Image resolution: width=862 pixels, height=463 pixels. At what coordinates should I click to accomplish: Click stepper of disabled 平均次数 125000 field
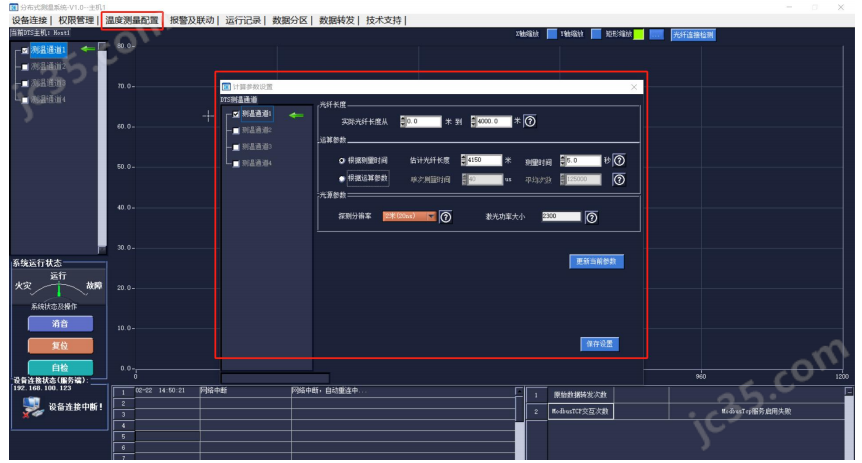[562, 179]
